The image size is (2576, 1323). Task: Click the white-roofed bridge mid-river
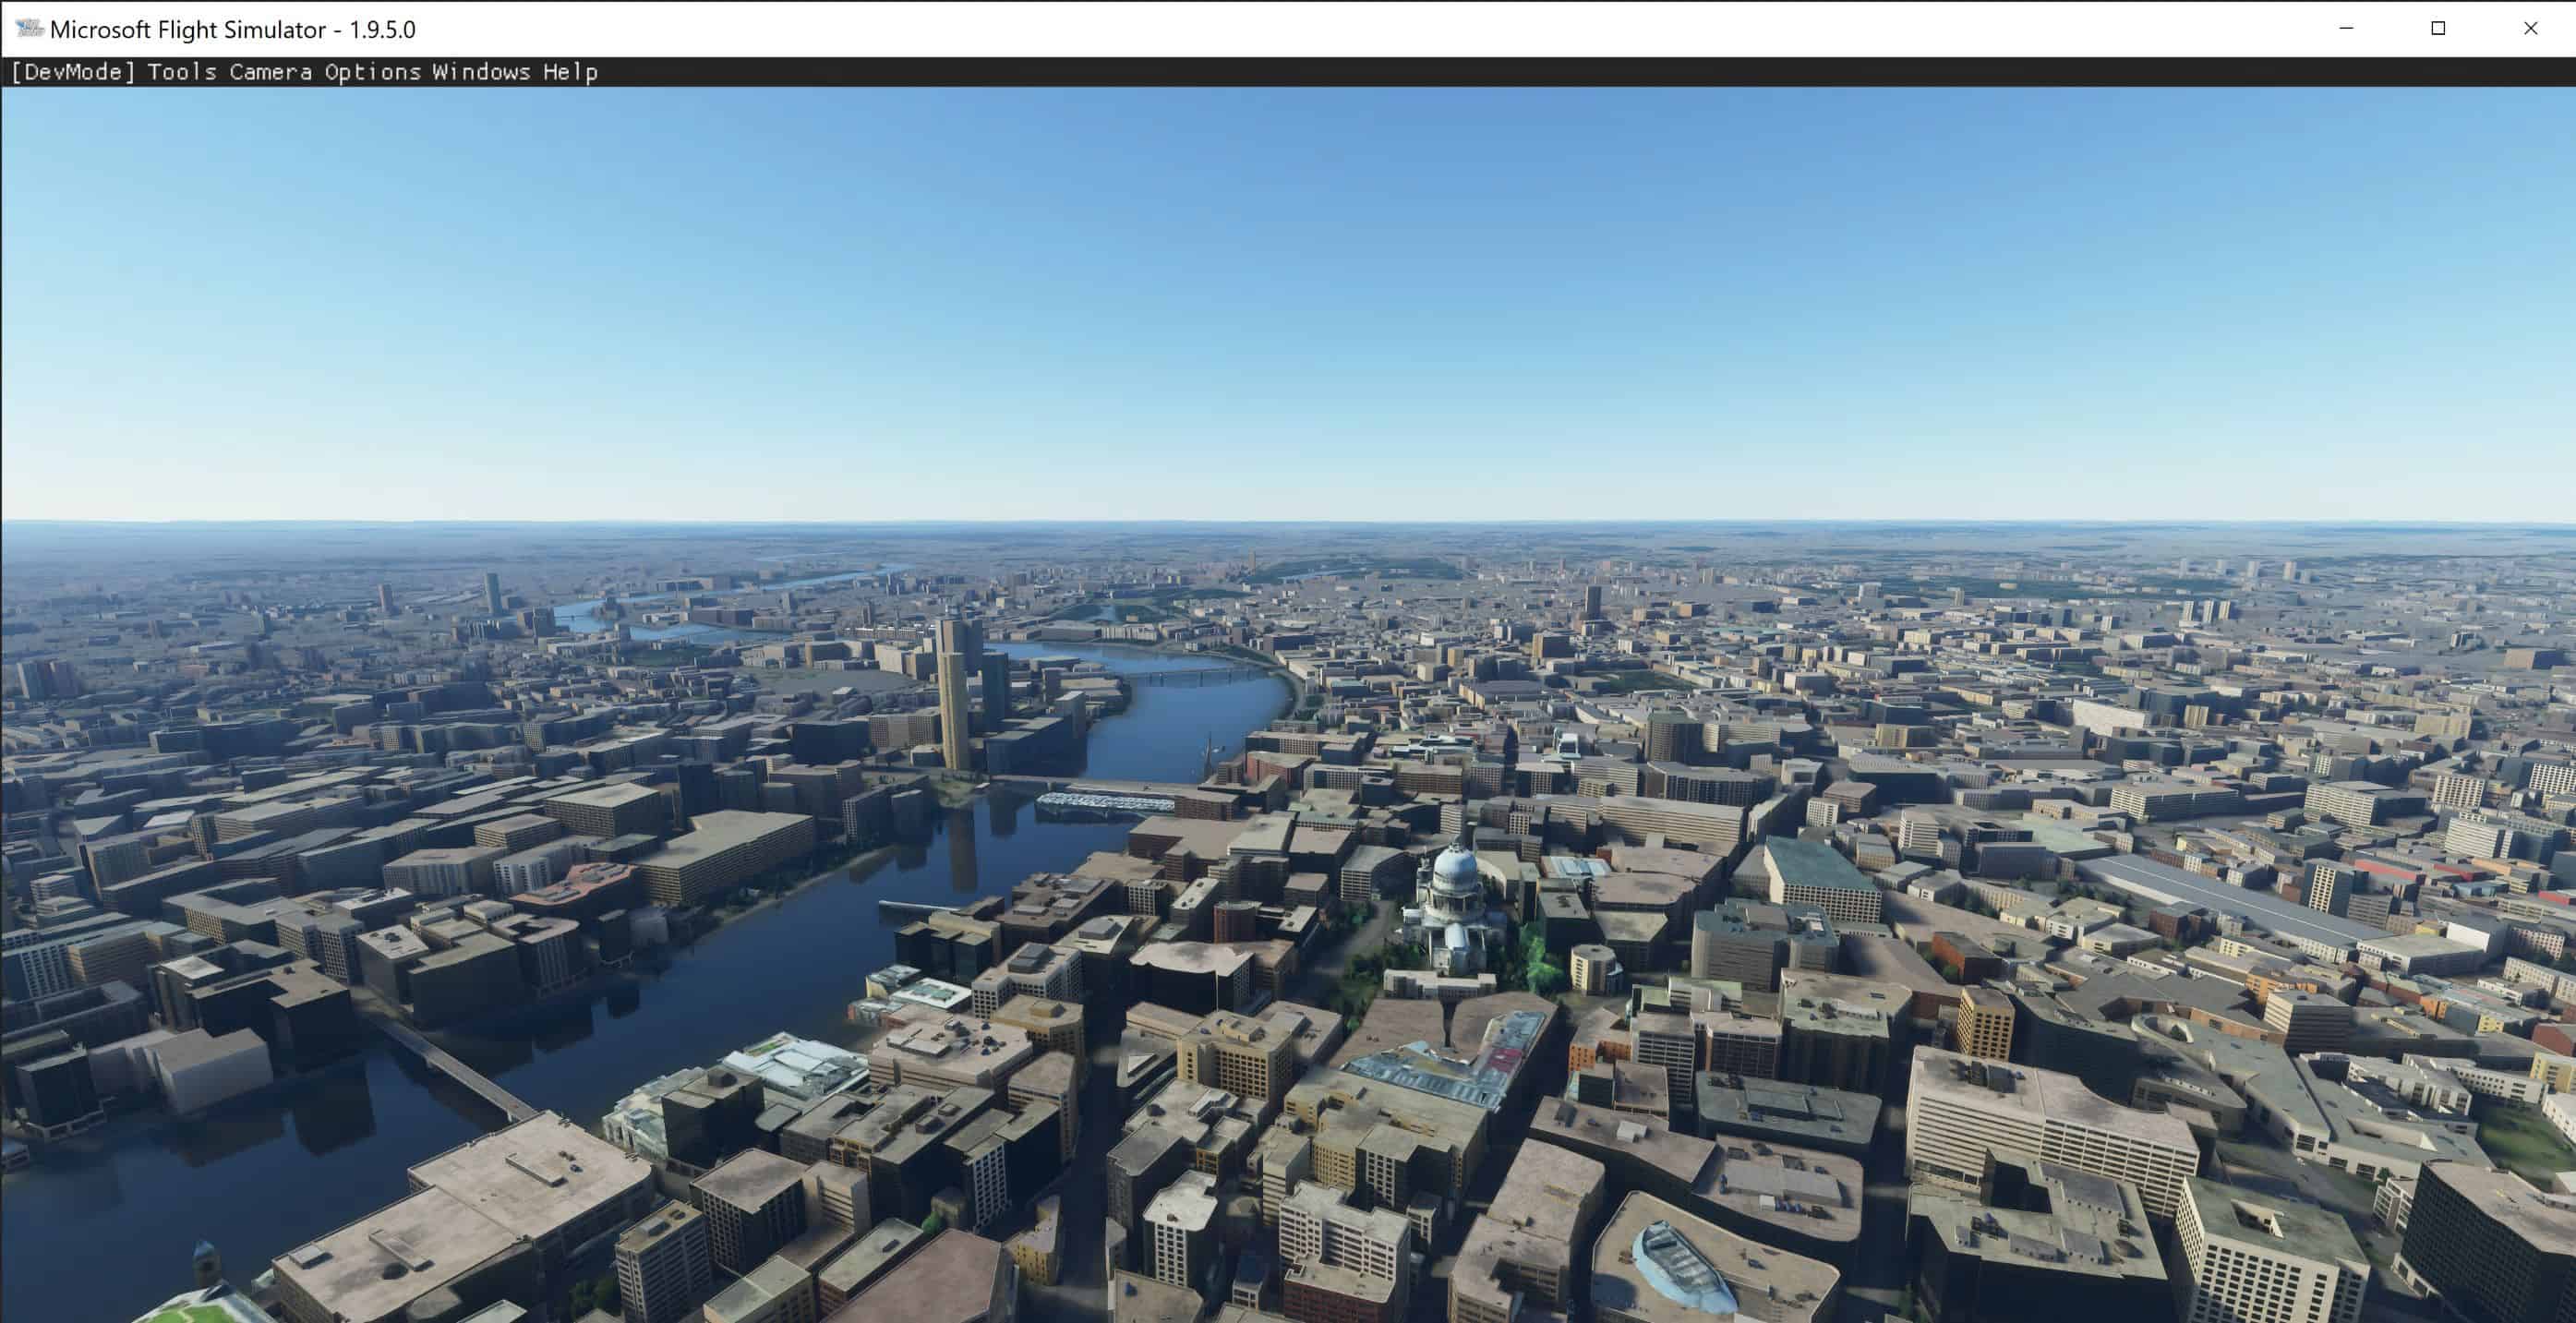[x=1105, y=801]
